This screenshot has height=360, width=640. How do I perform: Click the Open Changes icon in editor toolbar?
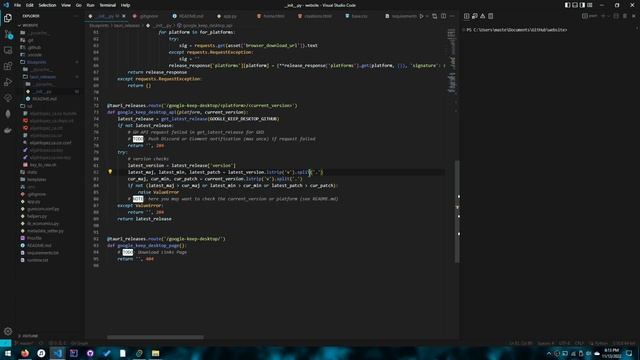[434, 16]
